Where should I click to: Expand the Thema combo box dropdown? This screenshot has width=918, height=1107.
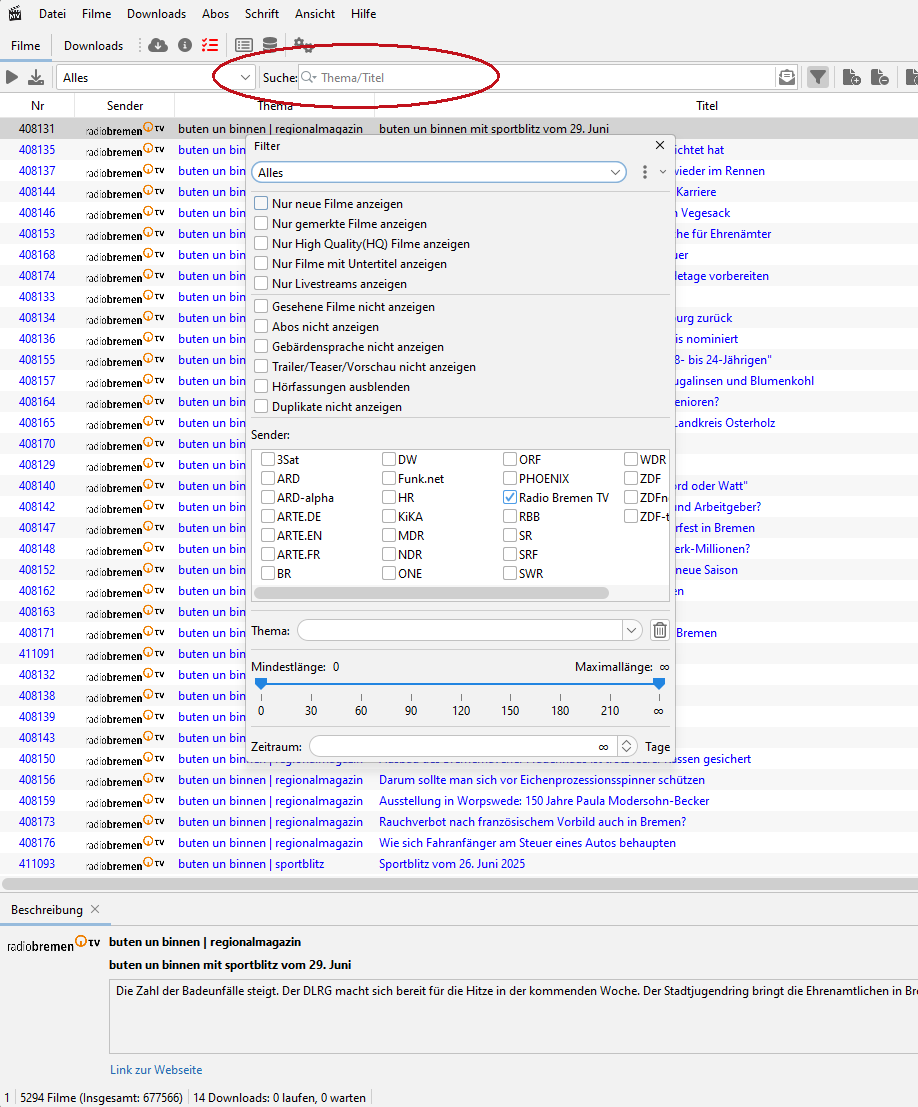pyautogui.click(x=631, y=630)
